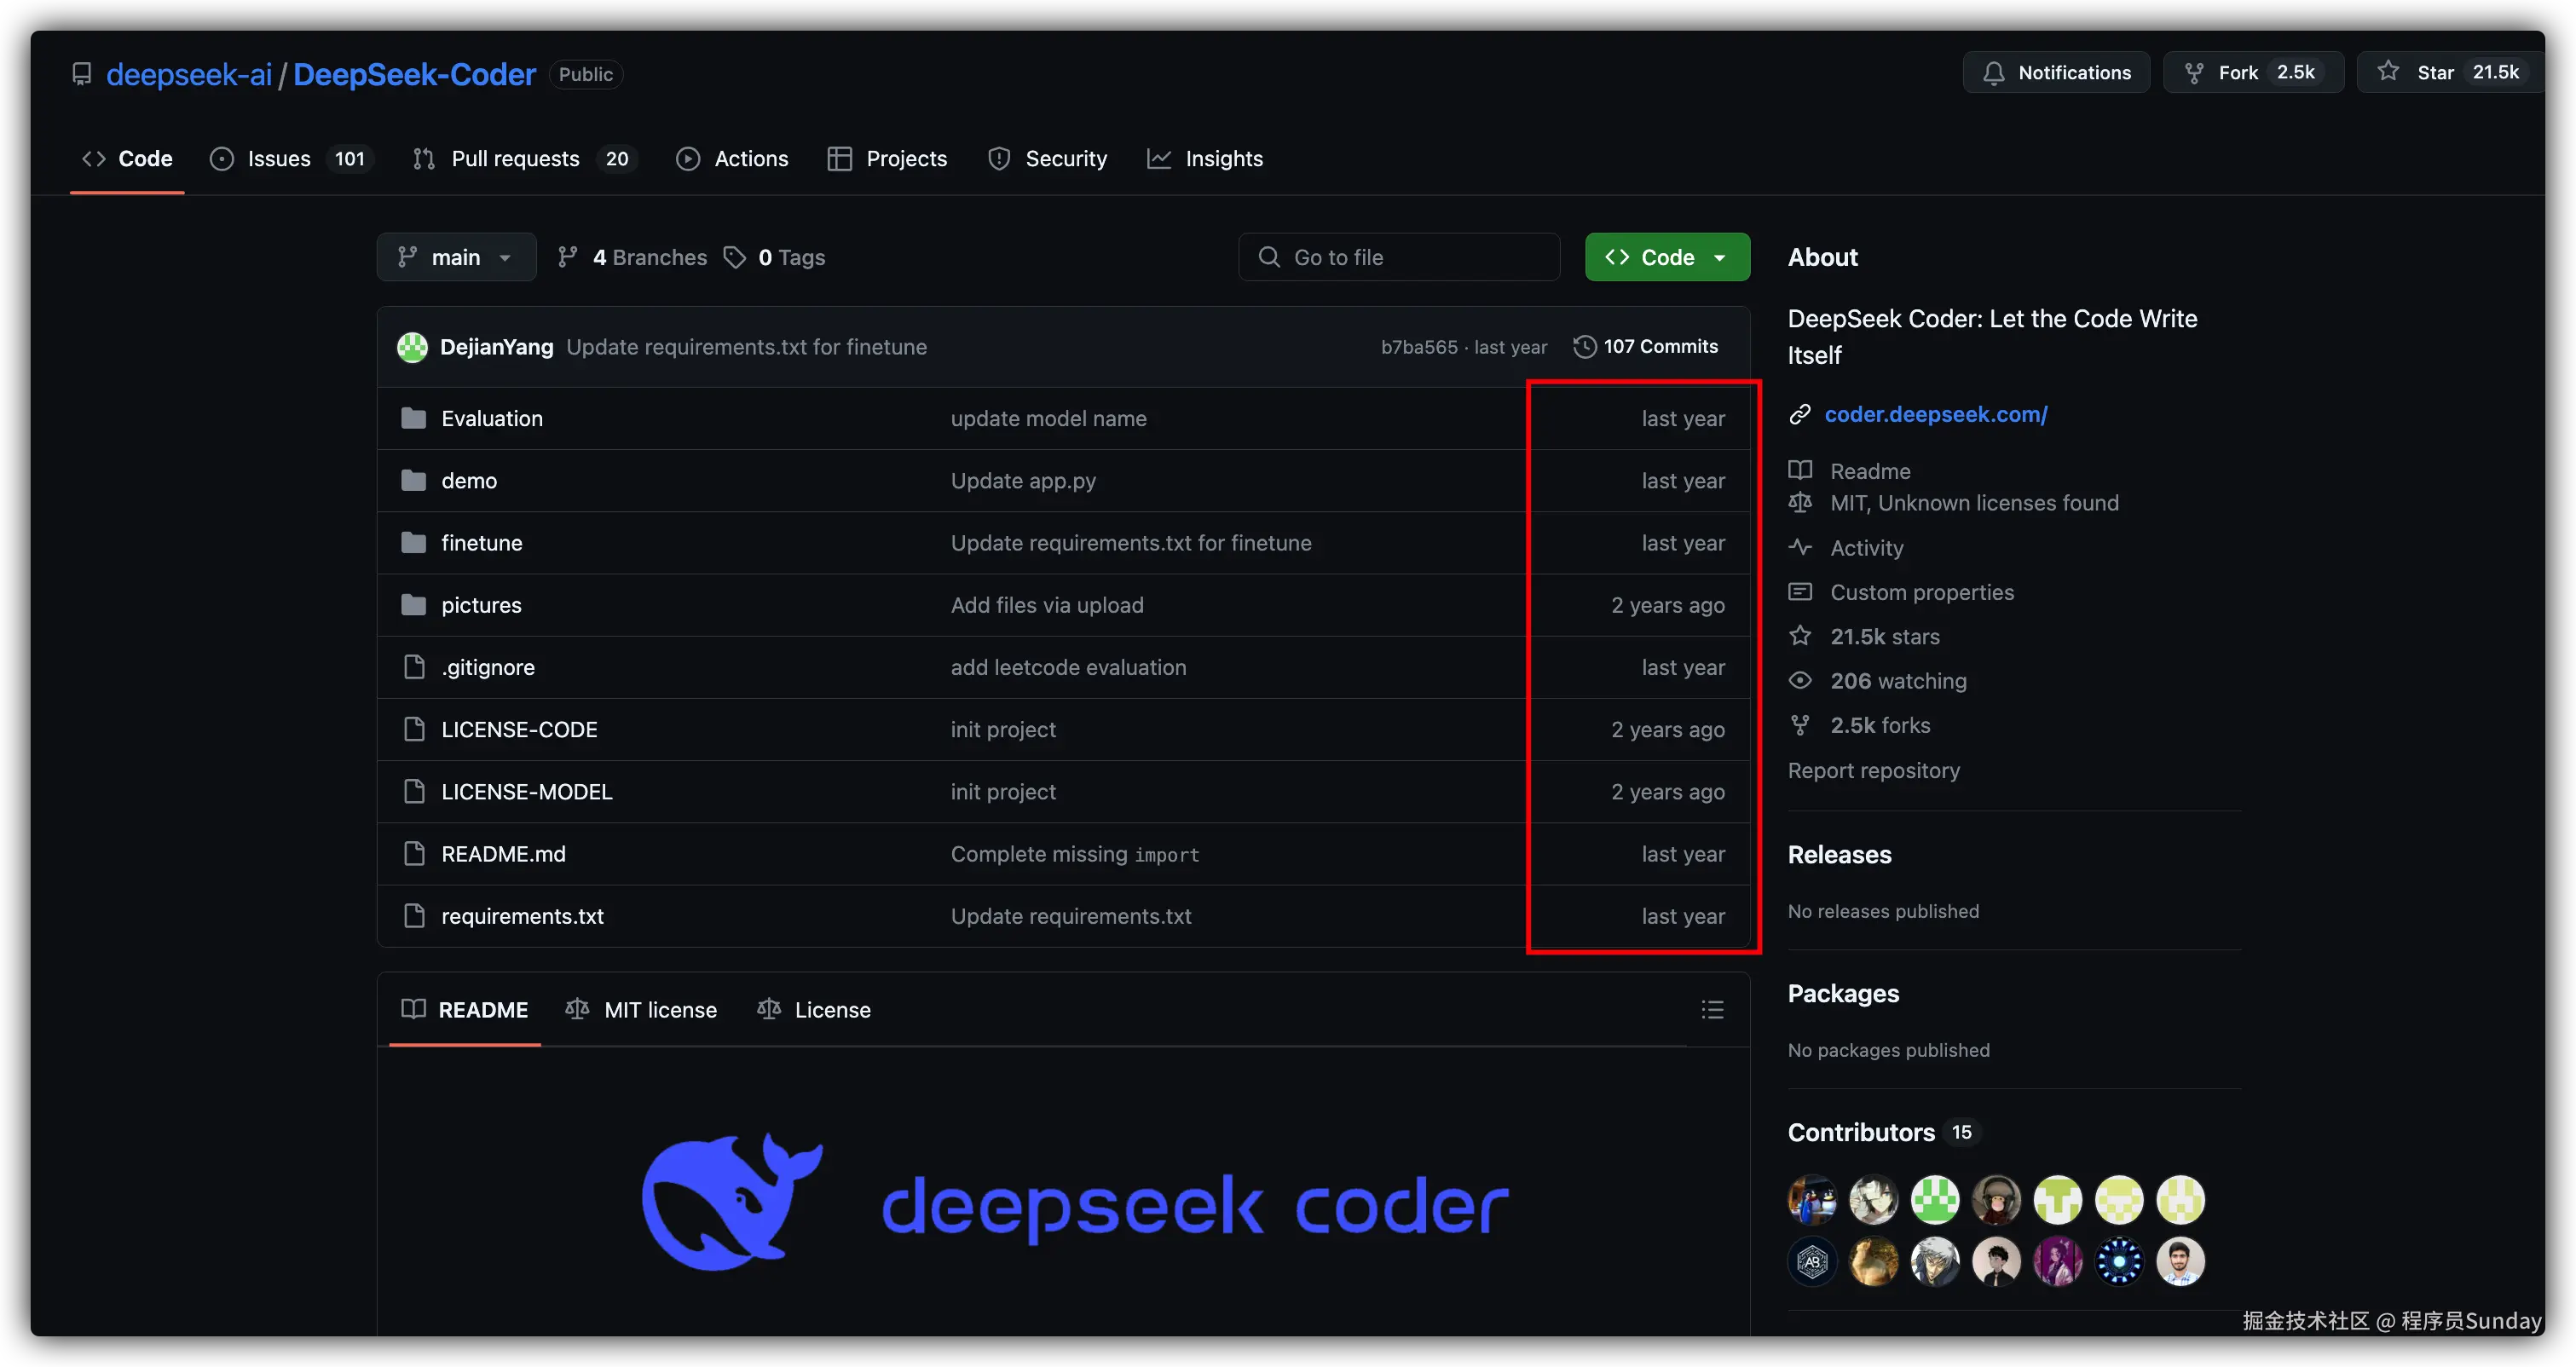This screenshot has width=2576, height=1367.
Task: Switch to the License tab
Action: pyautogui.click(x=814, y=1010)
